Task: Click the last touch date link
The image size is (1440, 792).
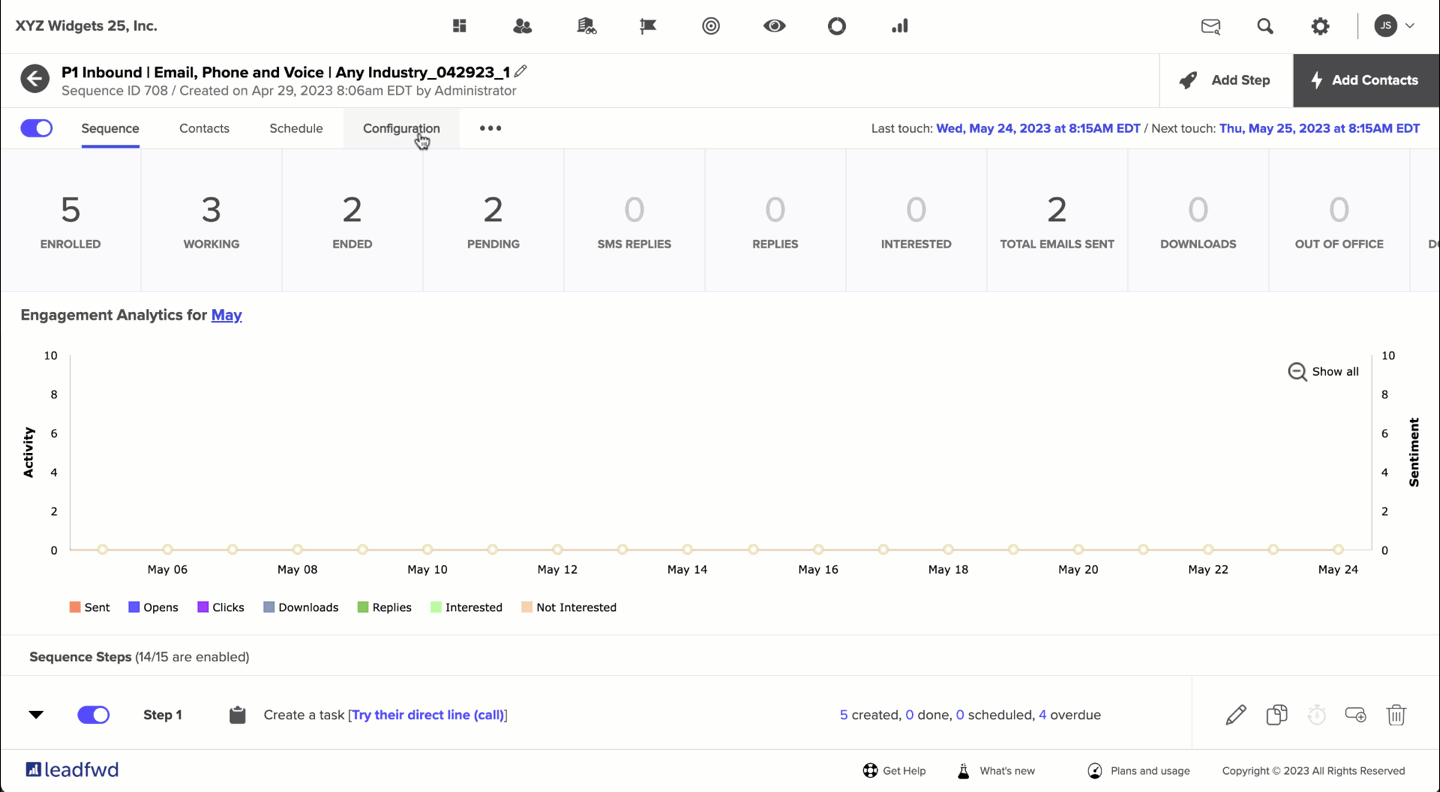Action: (x=1038, y=128)
